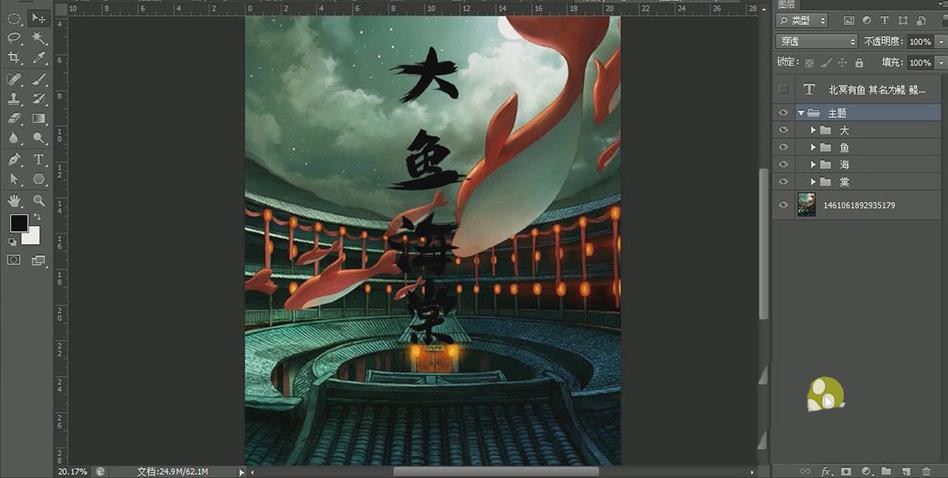Swap foreground and background colors icon
This screenshot has height=478, width=948.
(37, 216)
